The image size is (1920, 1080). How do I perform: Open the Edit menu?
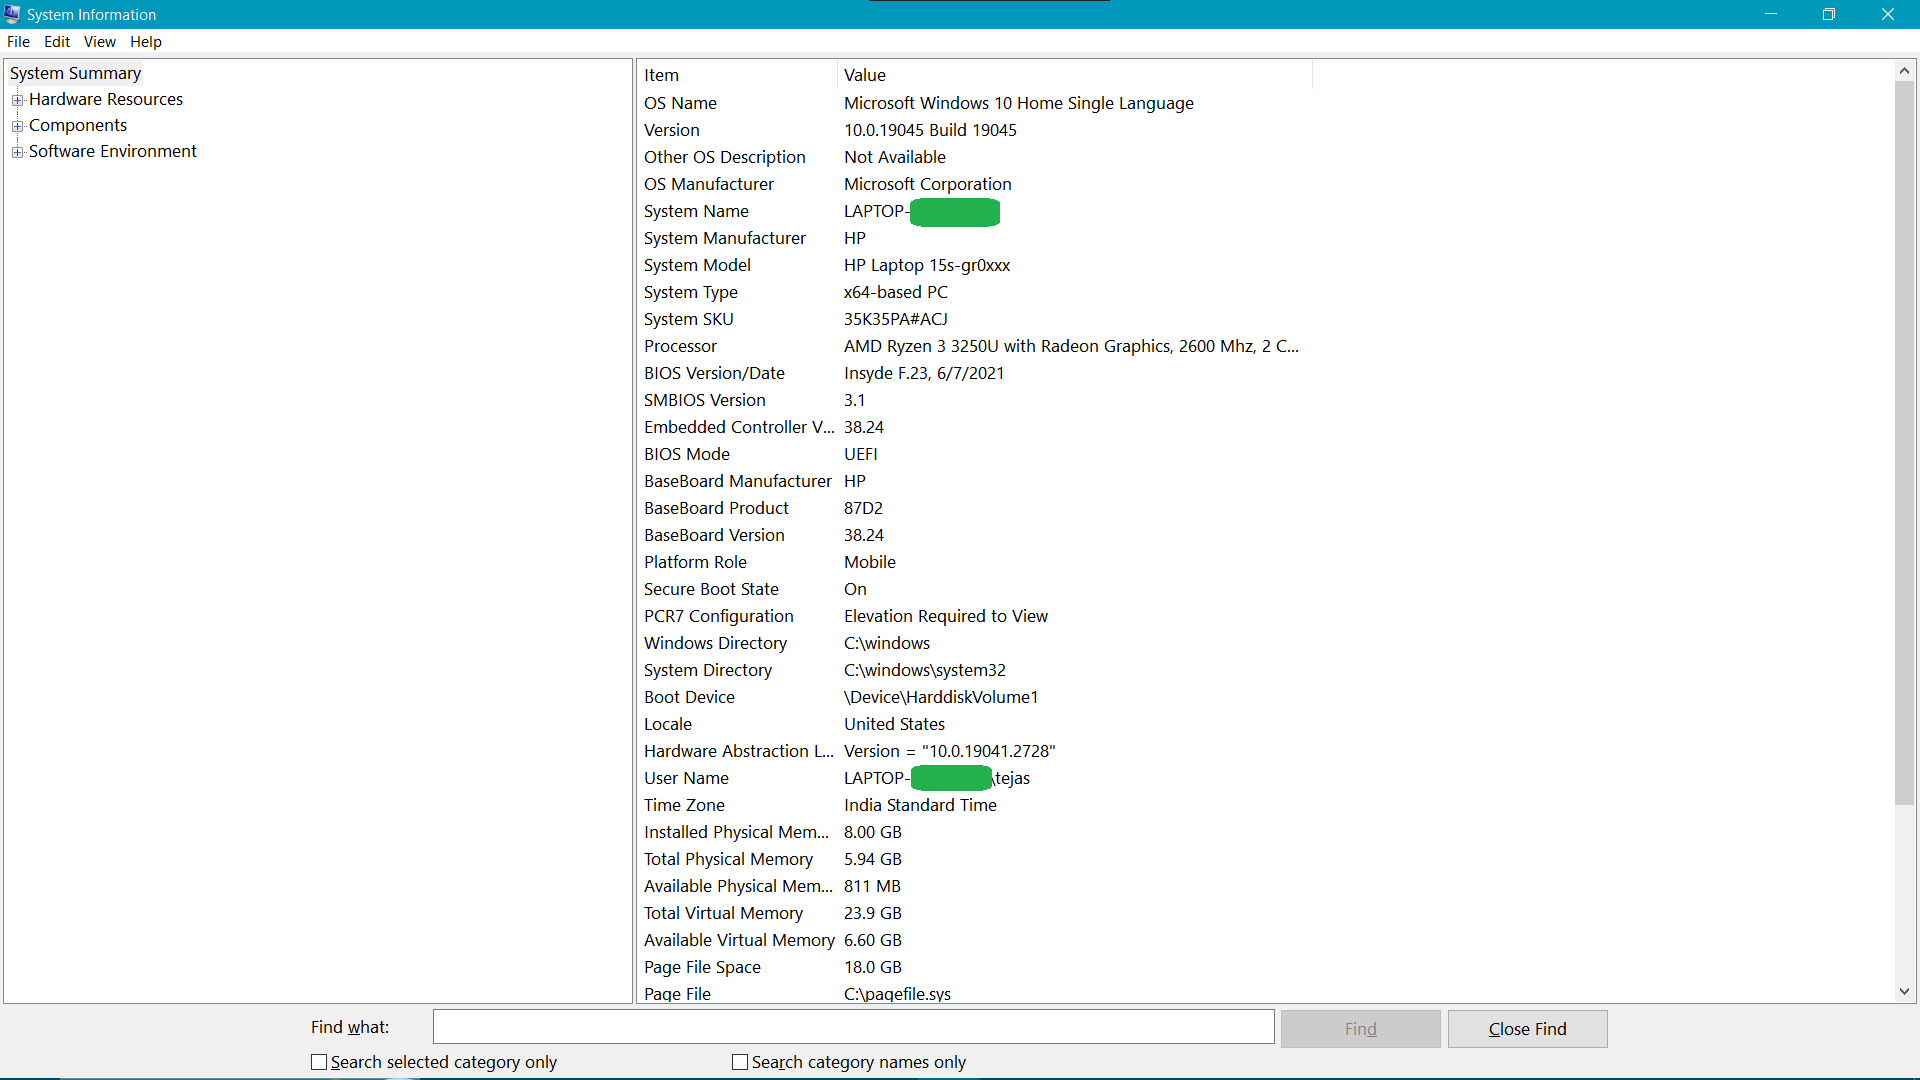57,42
